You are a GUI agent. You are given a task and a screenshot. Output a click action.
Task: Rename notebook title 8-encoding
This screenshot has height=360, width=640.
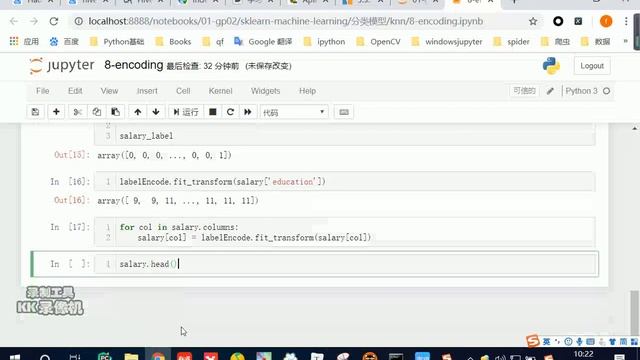click(x=133, y=65)
